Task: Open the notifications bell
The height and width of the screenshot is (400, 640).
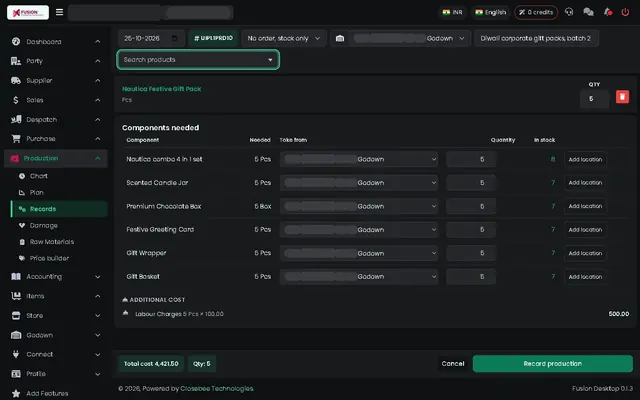Action: pos(608,12)
